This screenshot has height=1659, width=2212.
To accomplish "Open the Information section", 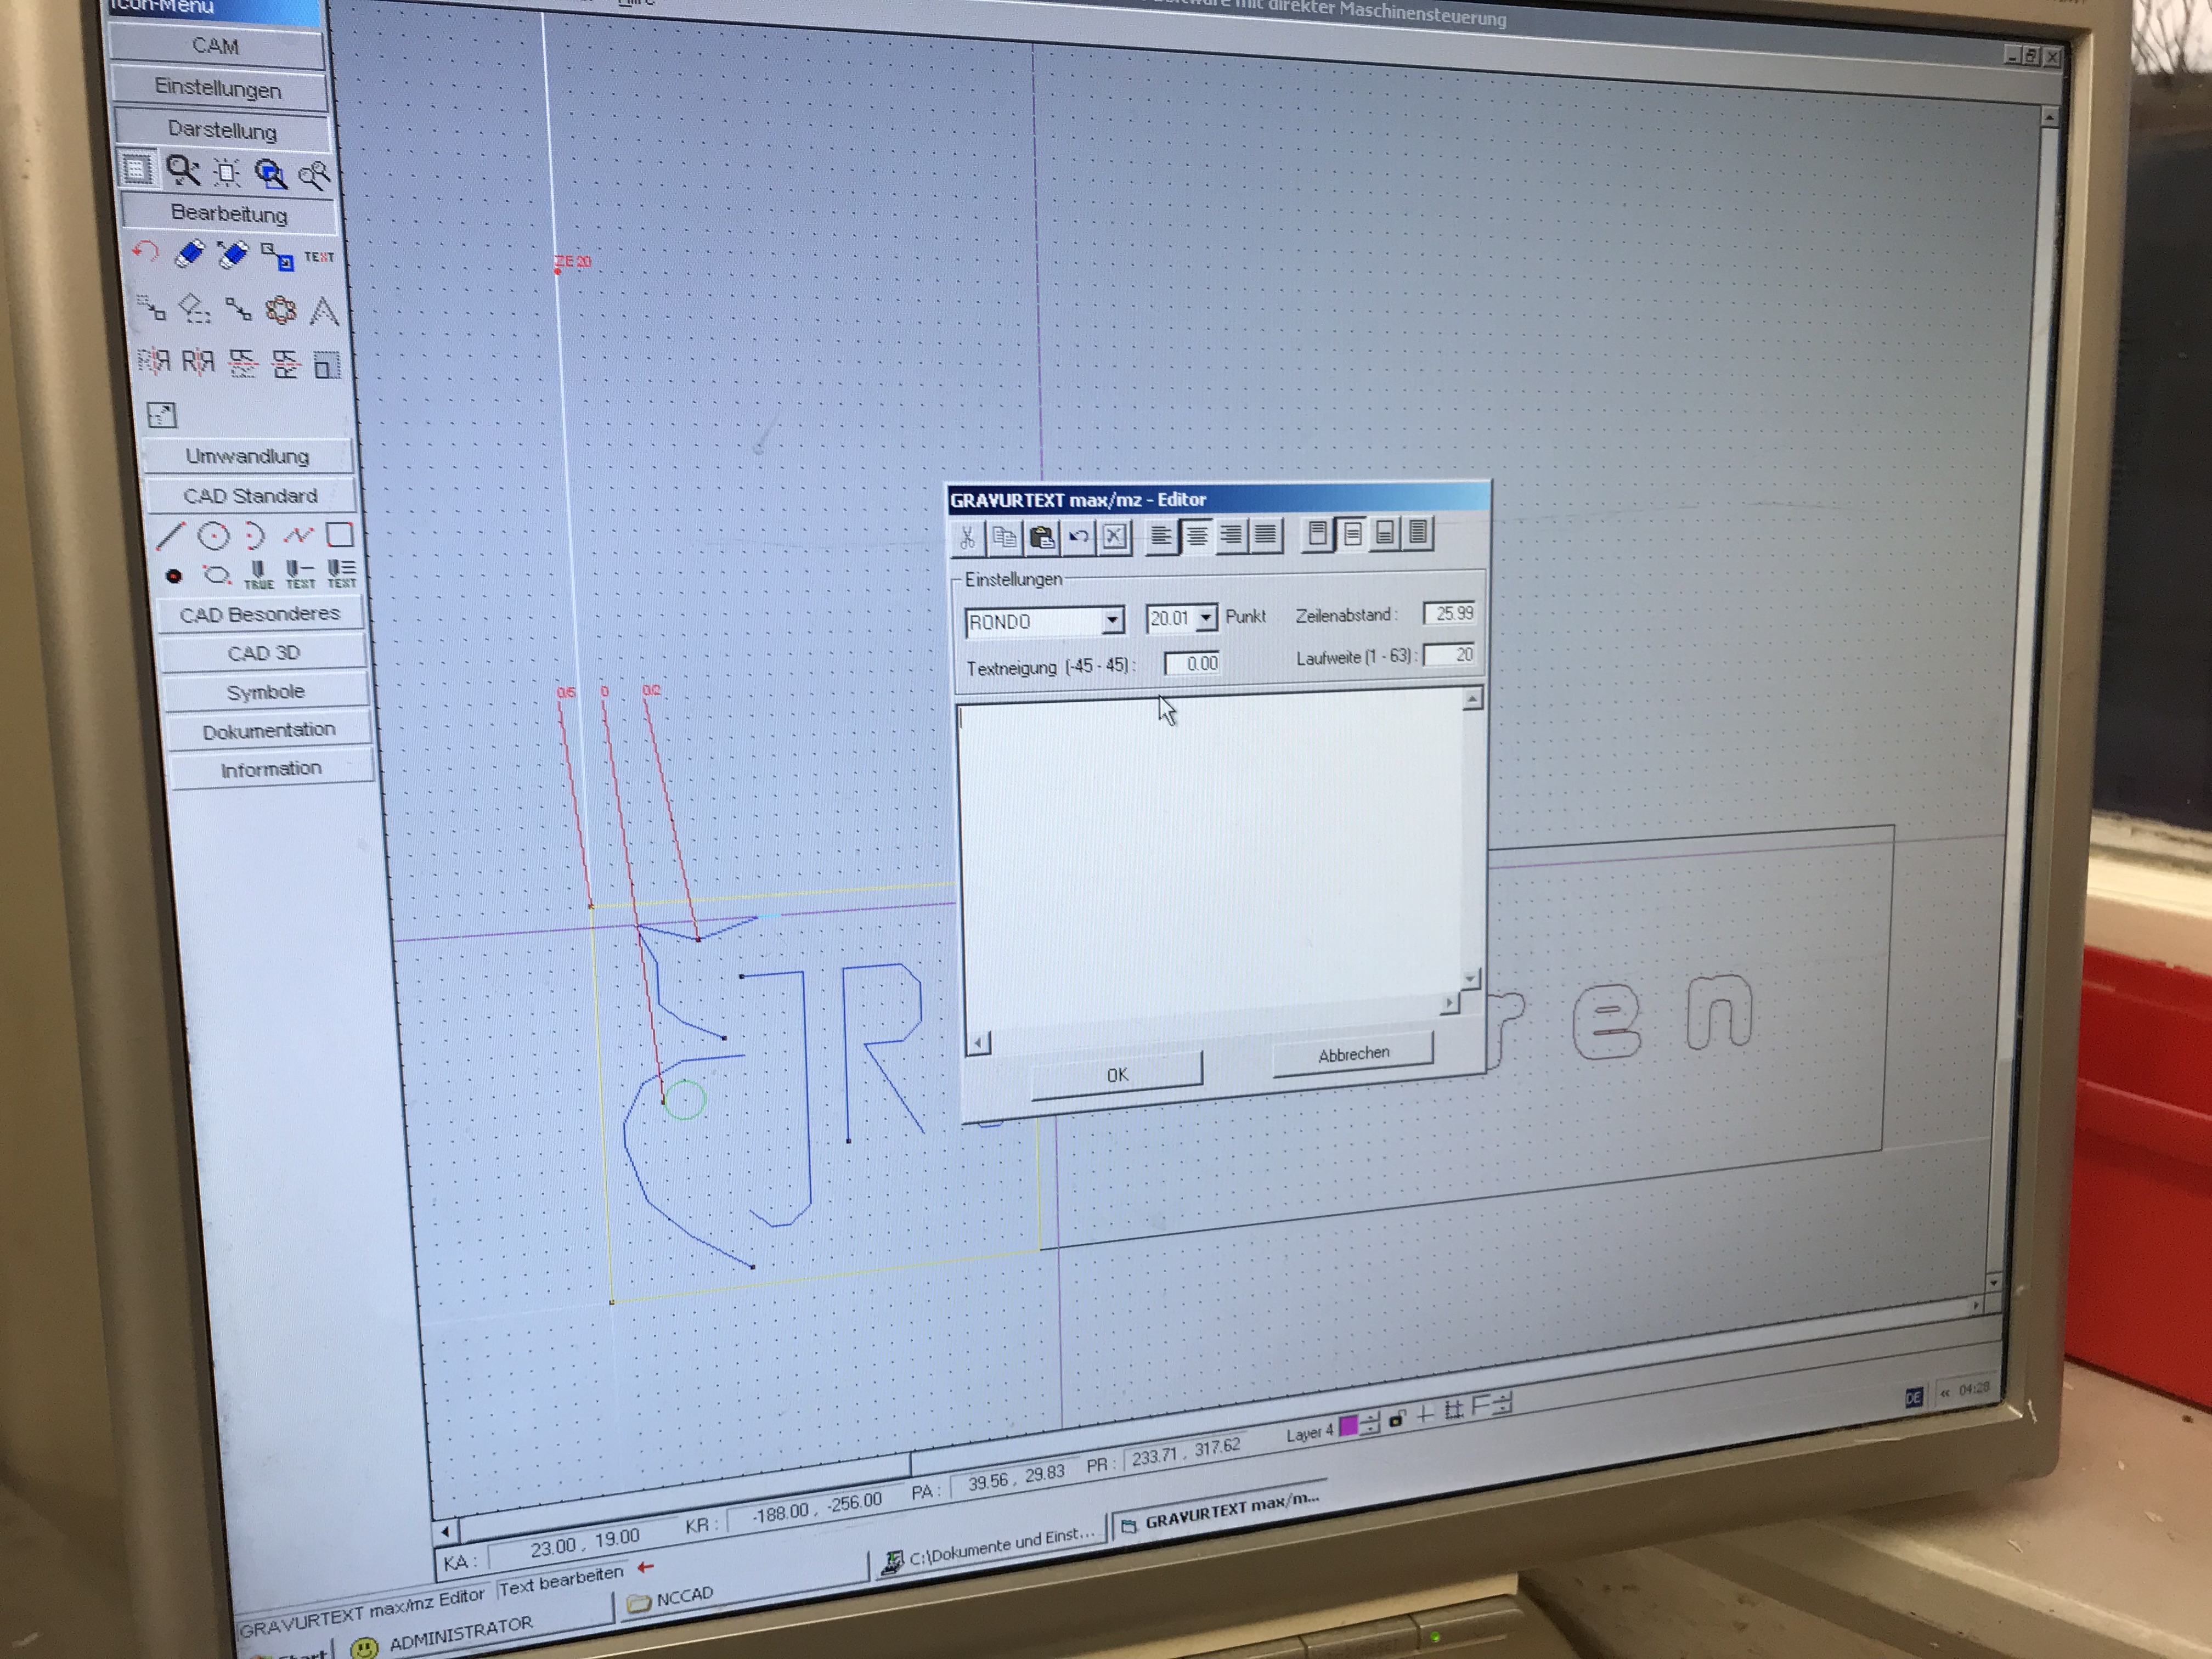I will [x=271, y=769].
